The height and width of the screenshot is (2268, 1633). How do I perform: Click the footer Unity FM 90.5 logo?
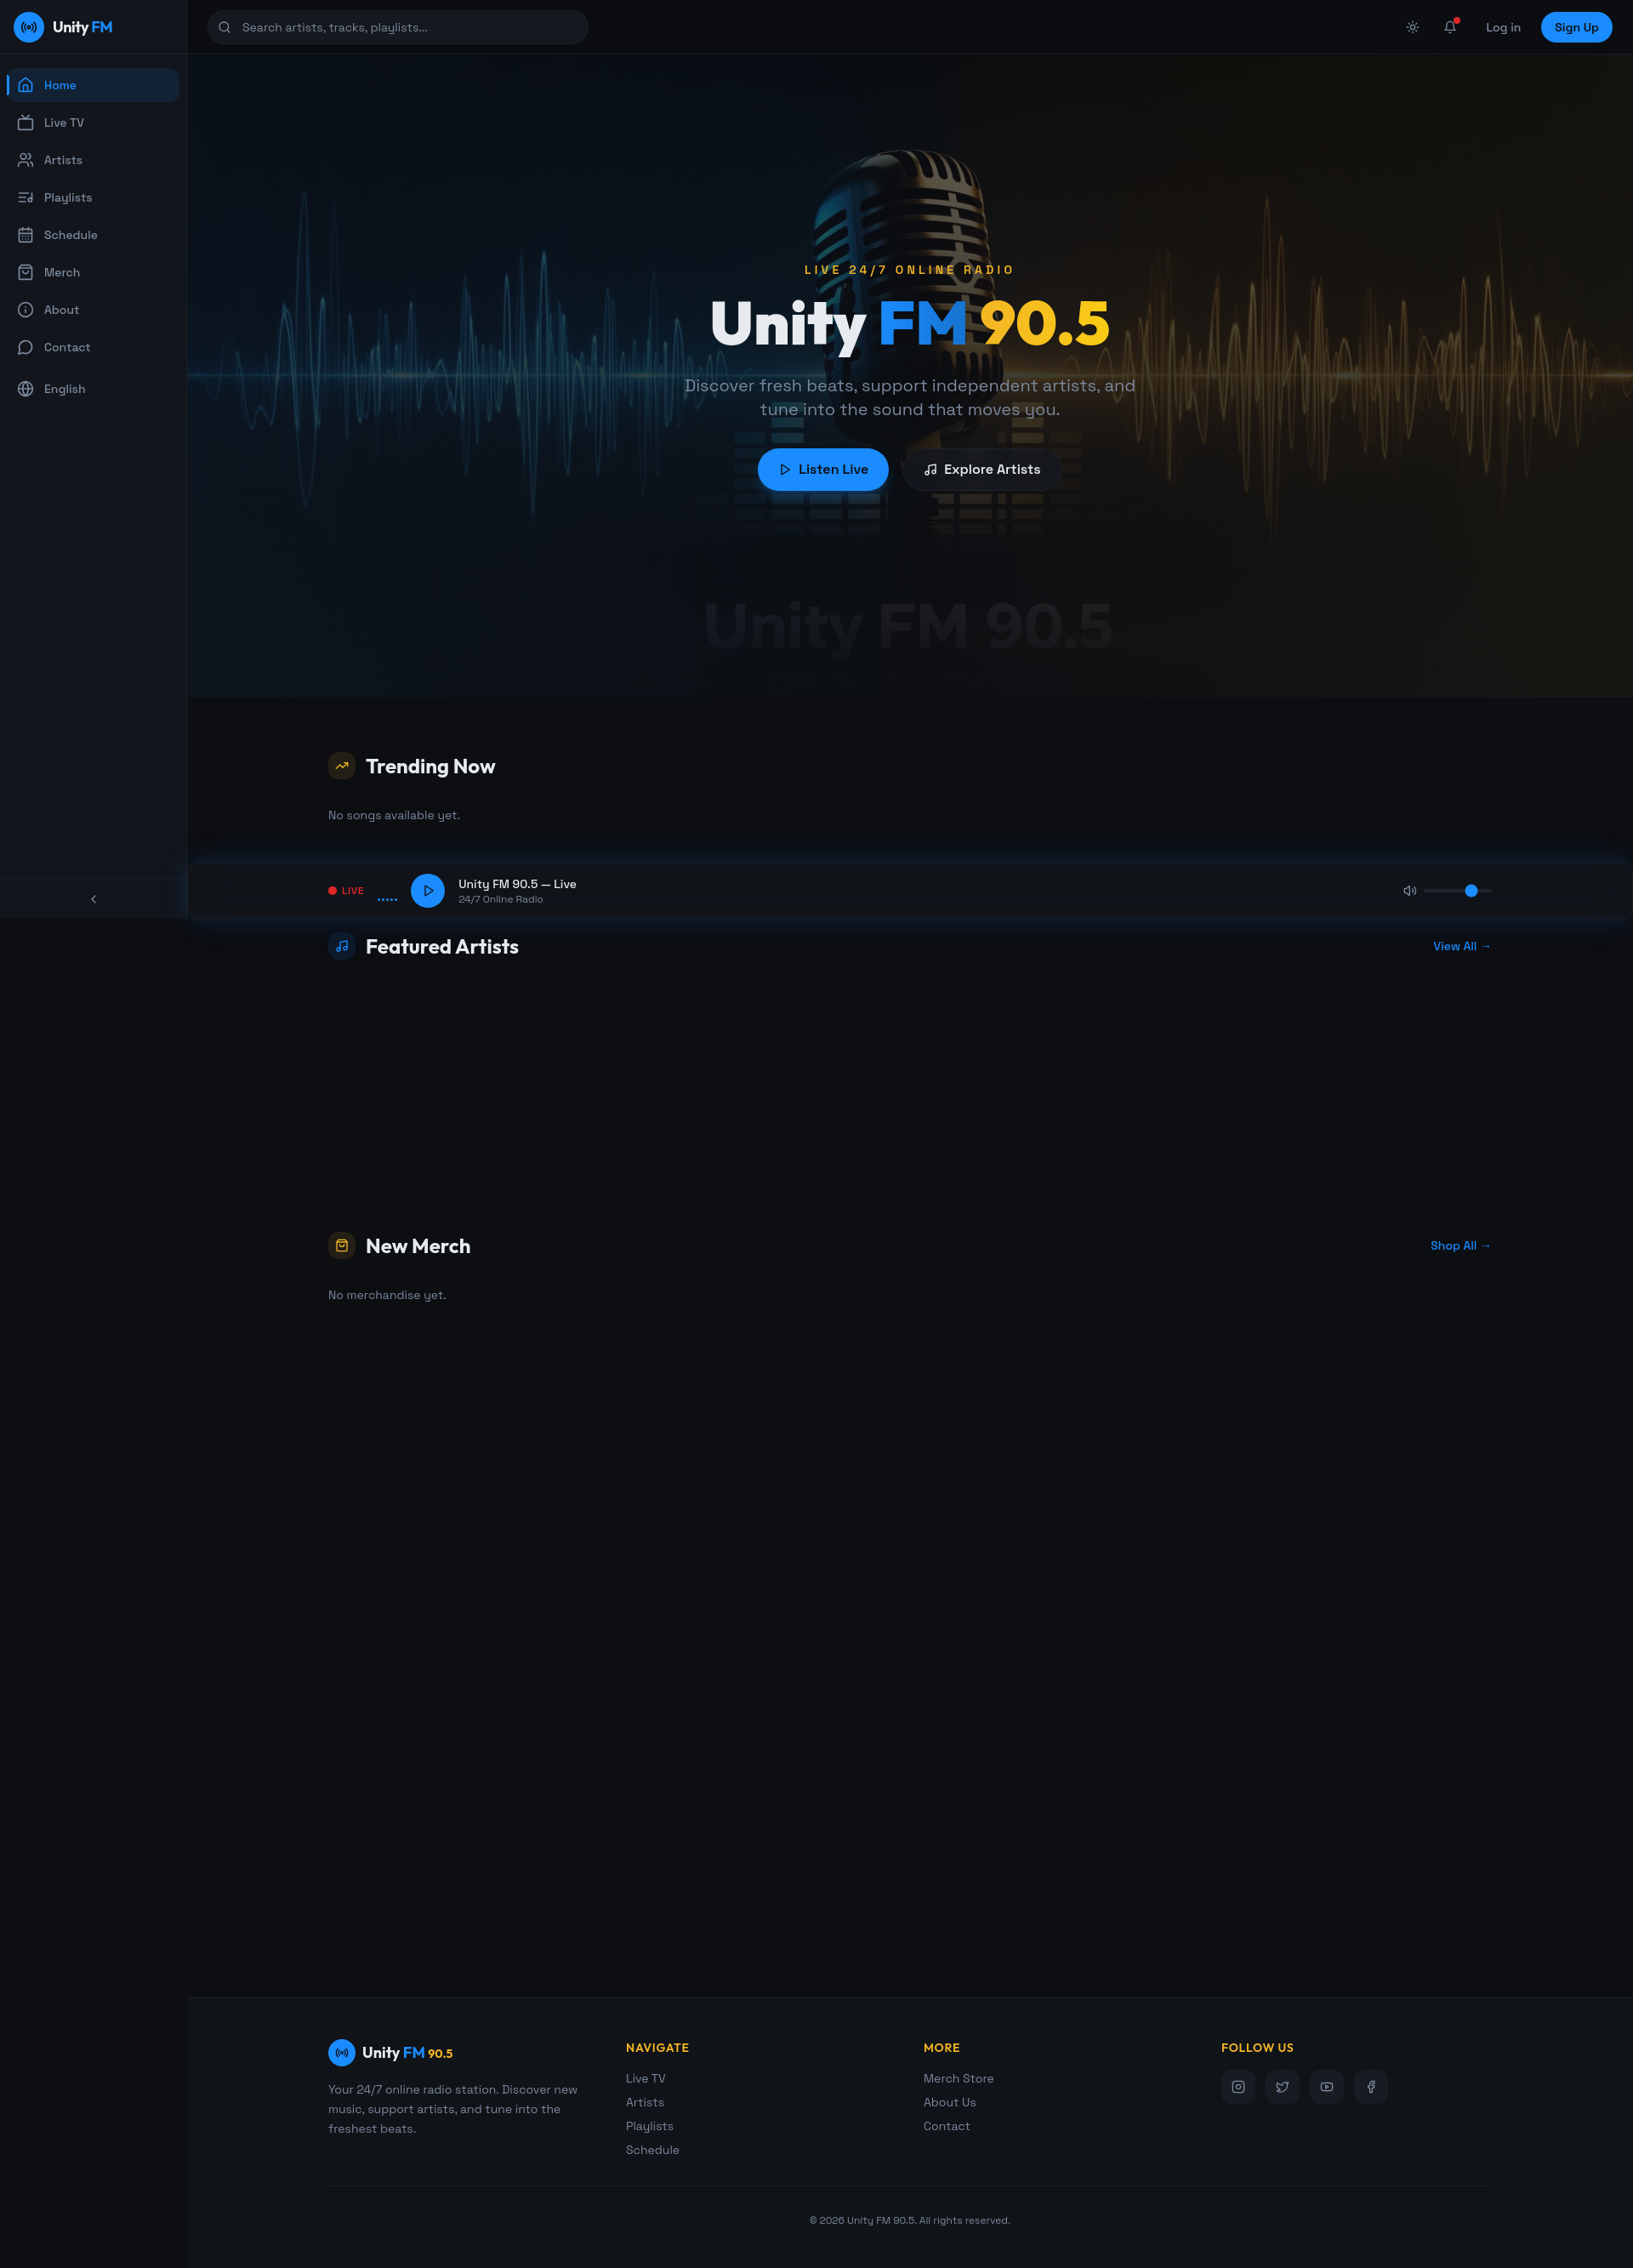tap(391, 2053)
